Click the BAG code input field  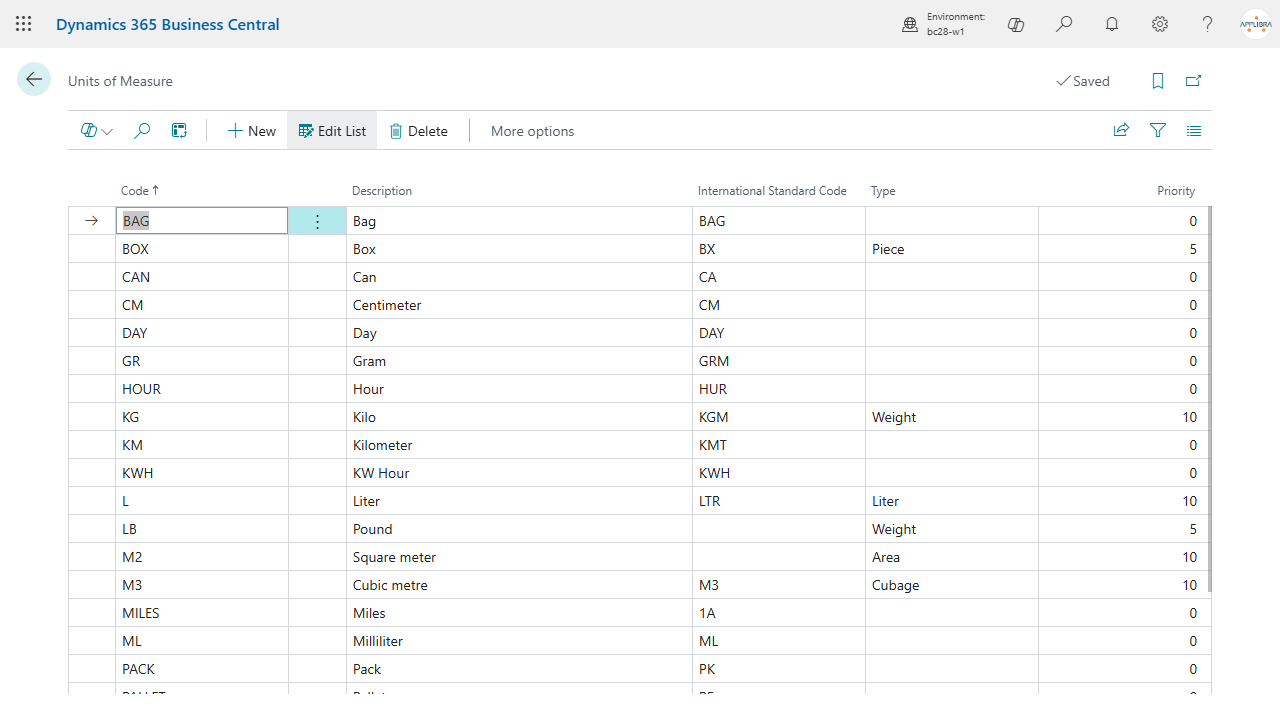[202, 221]
